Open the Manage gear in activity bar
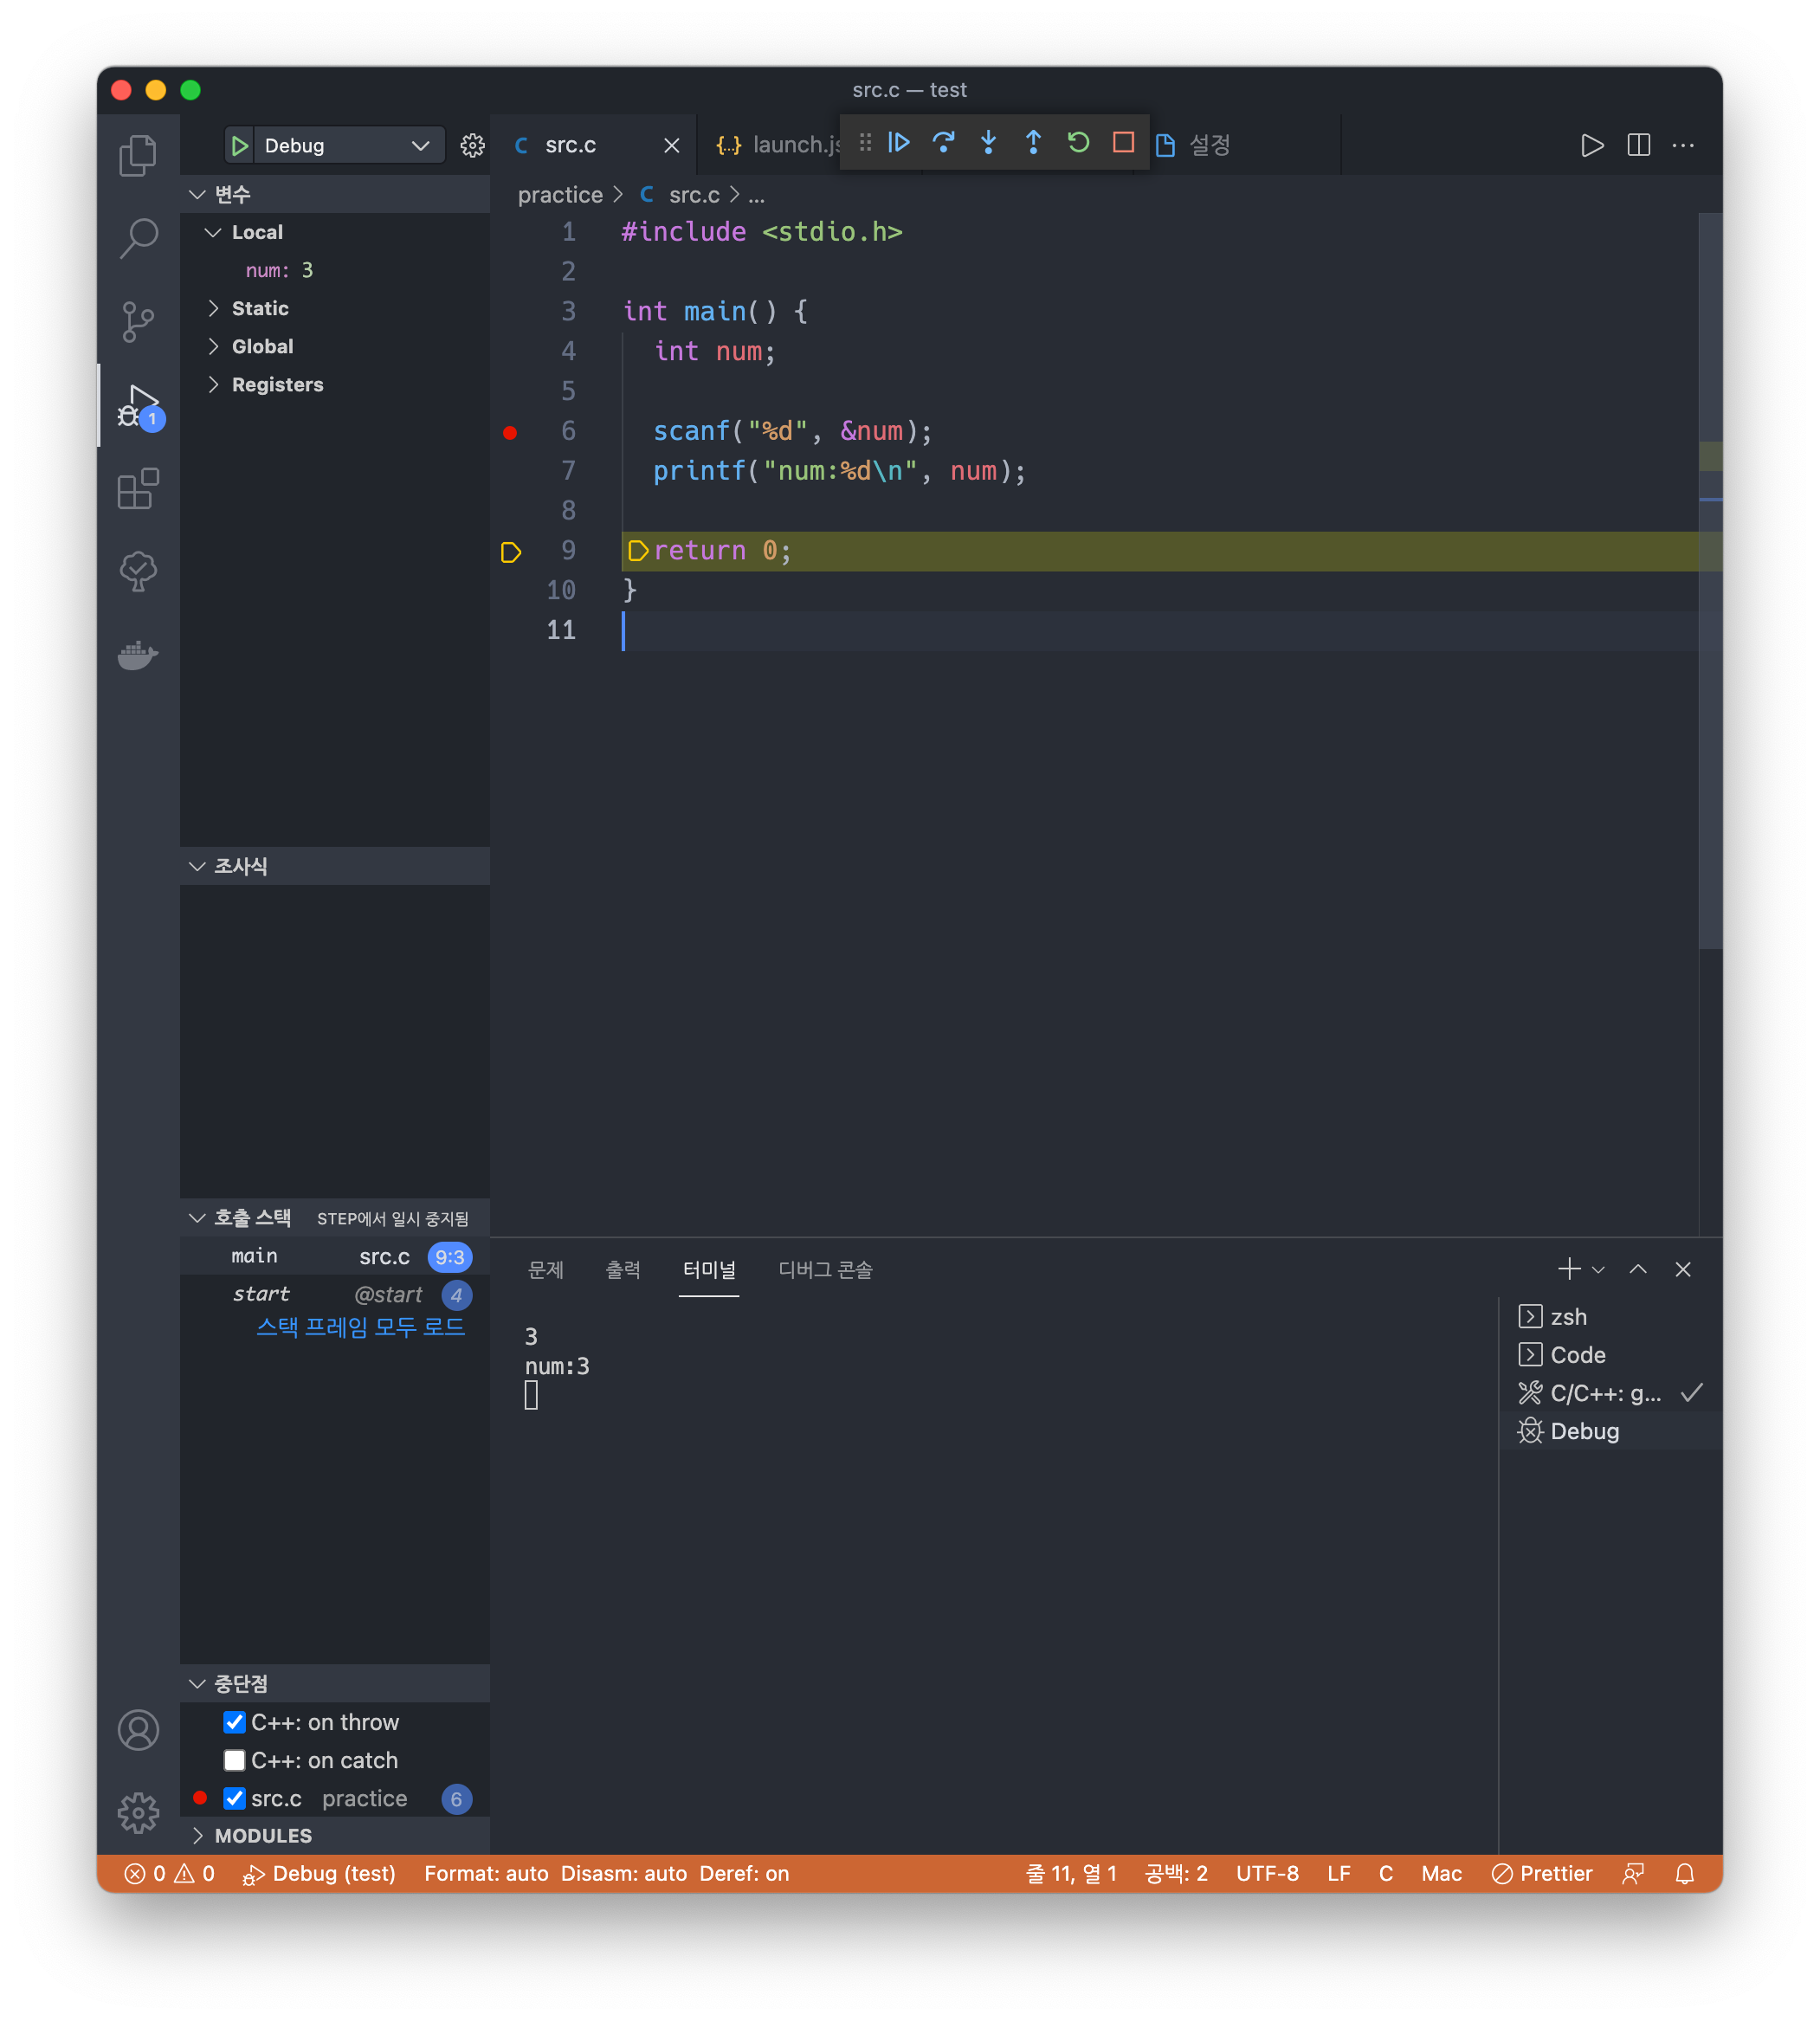Viewport: 1820px width, 2021px height. pos(138,1813)
